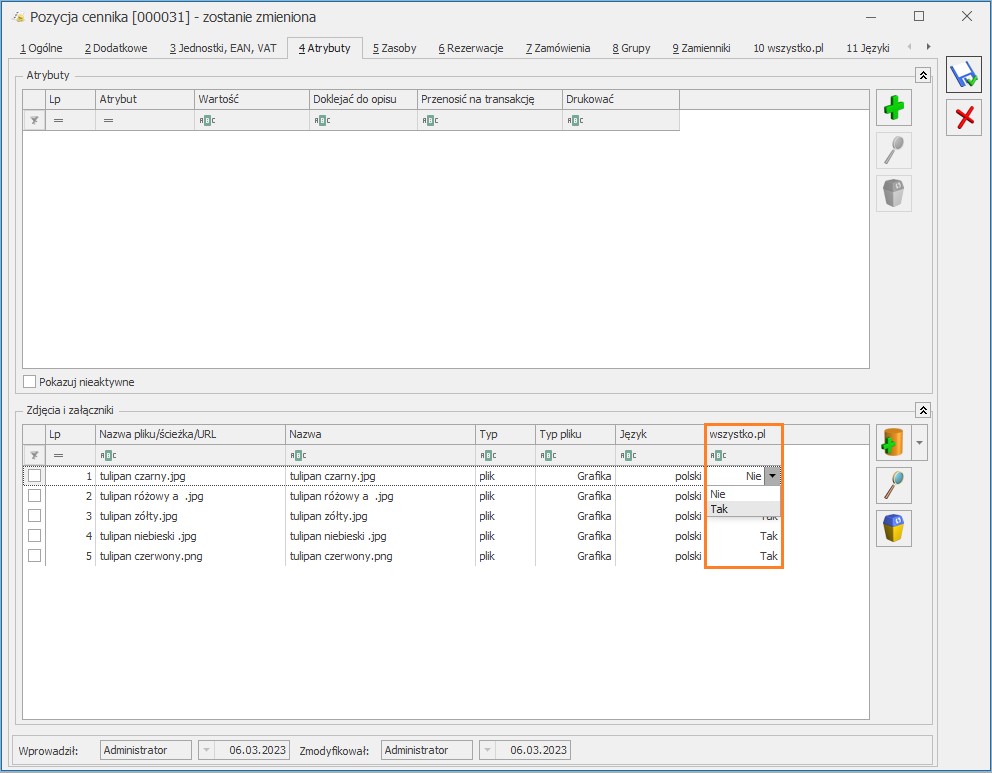The height and width of the screenshot is (773, 992).
Task: Click Typ pliku filter ABC icon
Action: (x=548, y=455)
